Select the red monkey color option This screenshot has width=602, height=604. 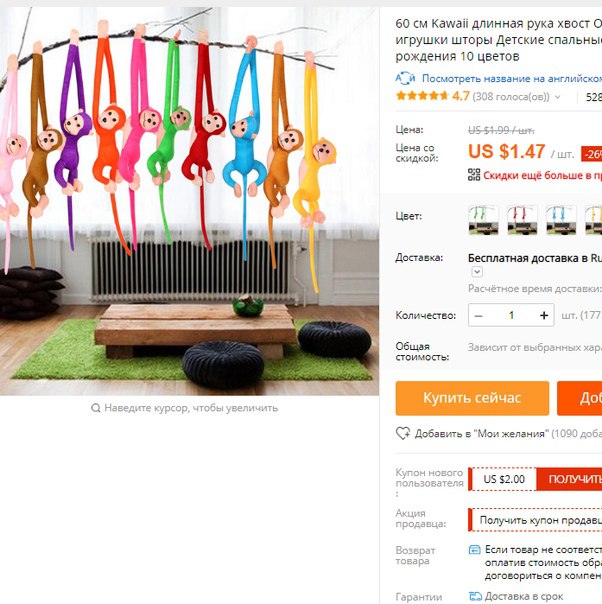522,220
